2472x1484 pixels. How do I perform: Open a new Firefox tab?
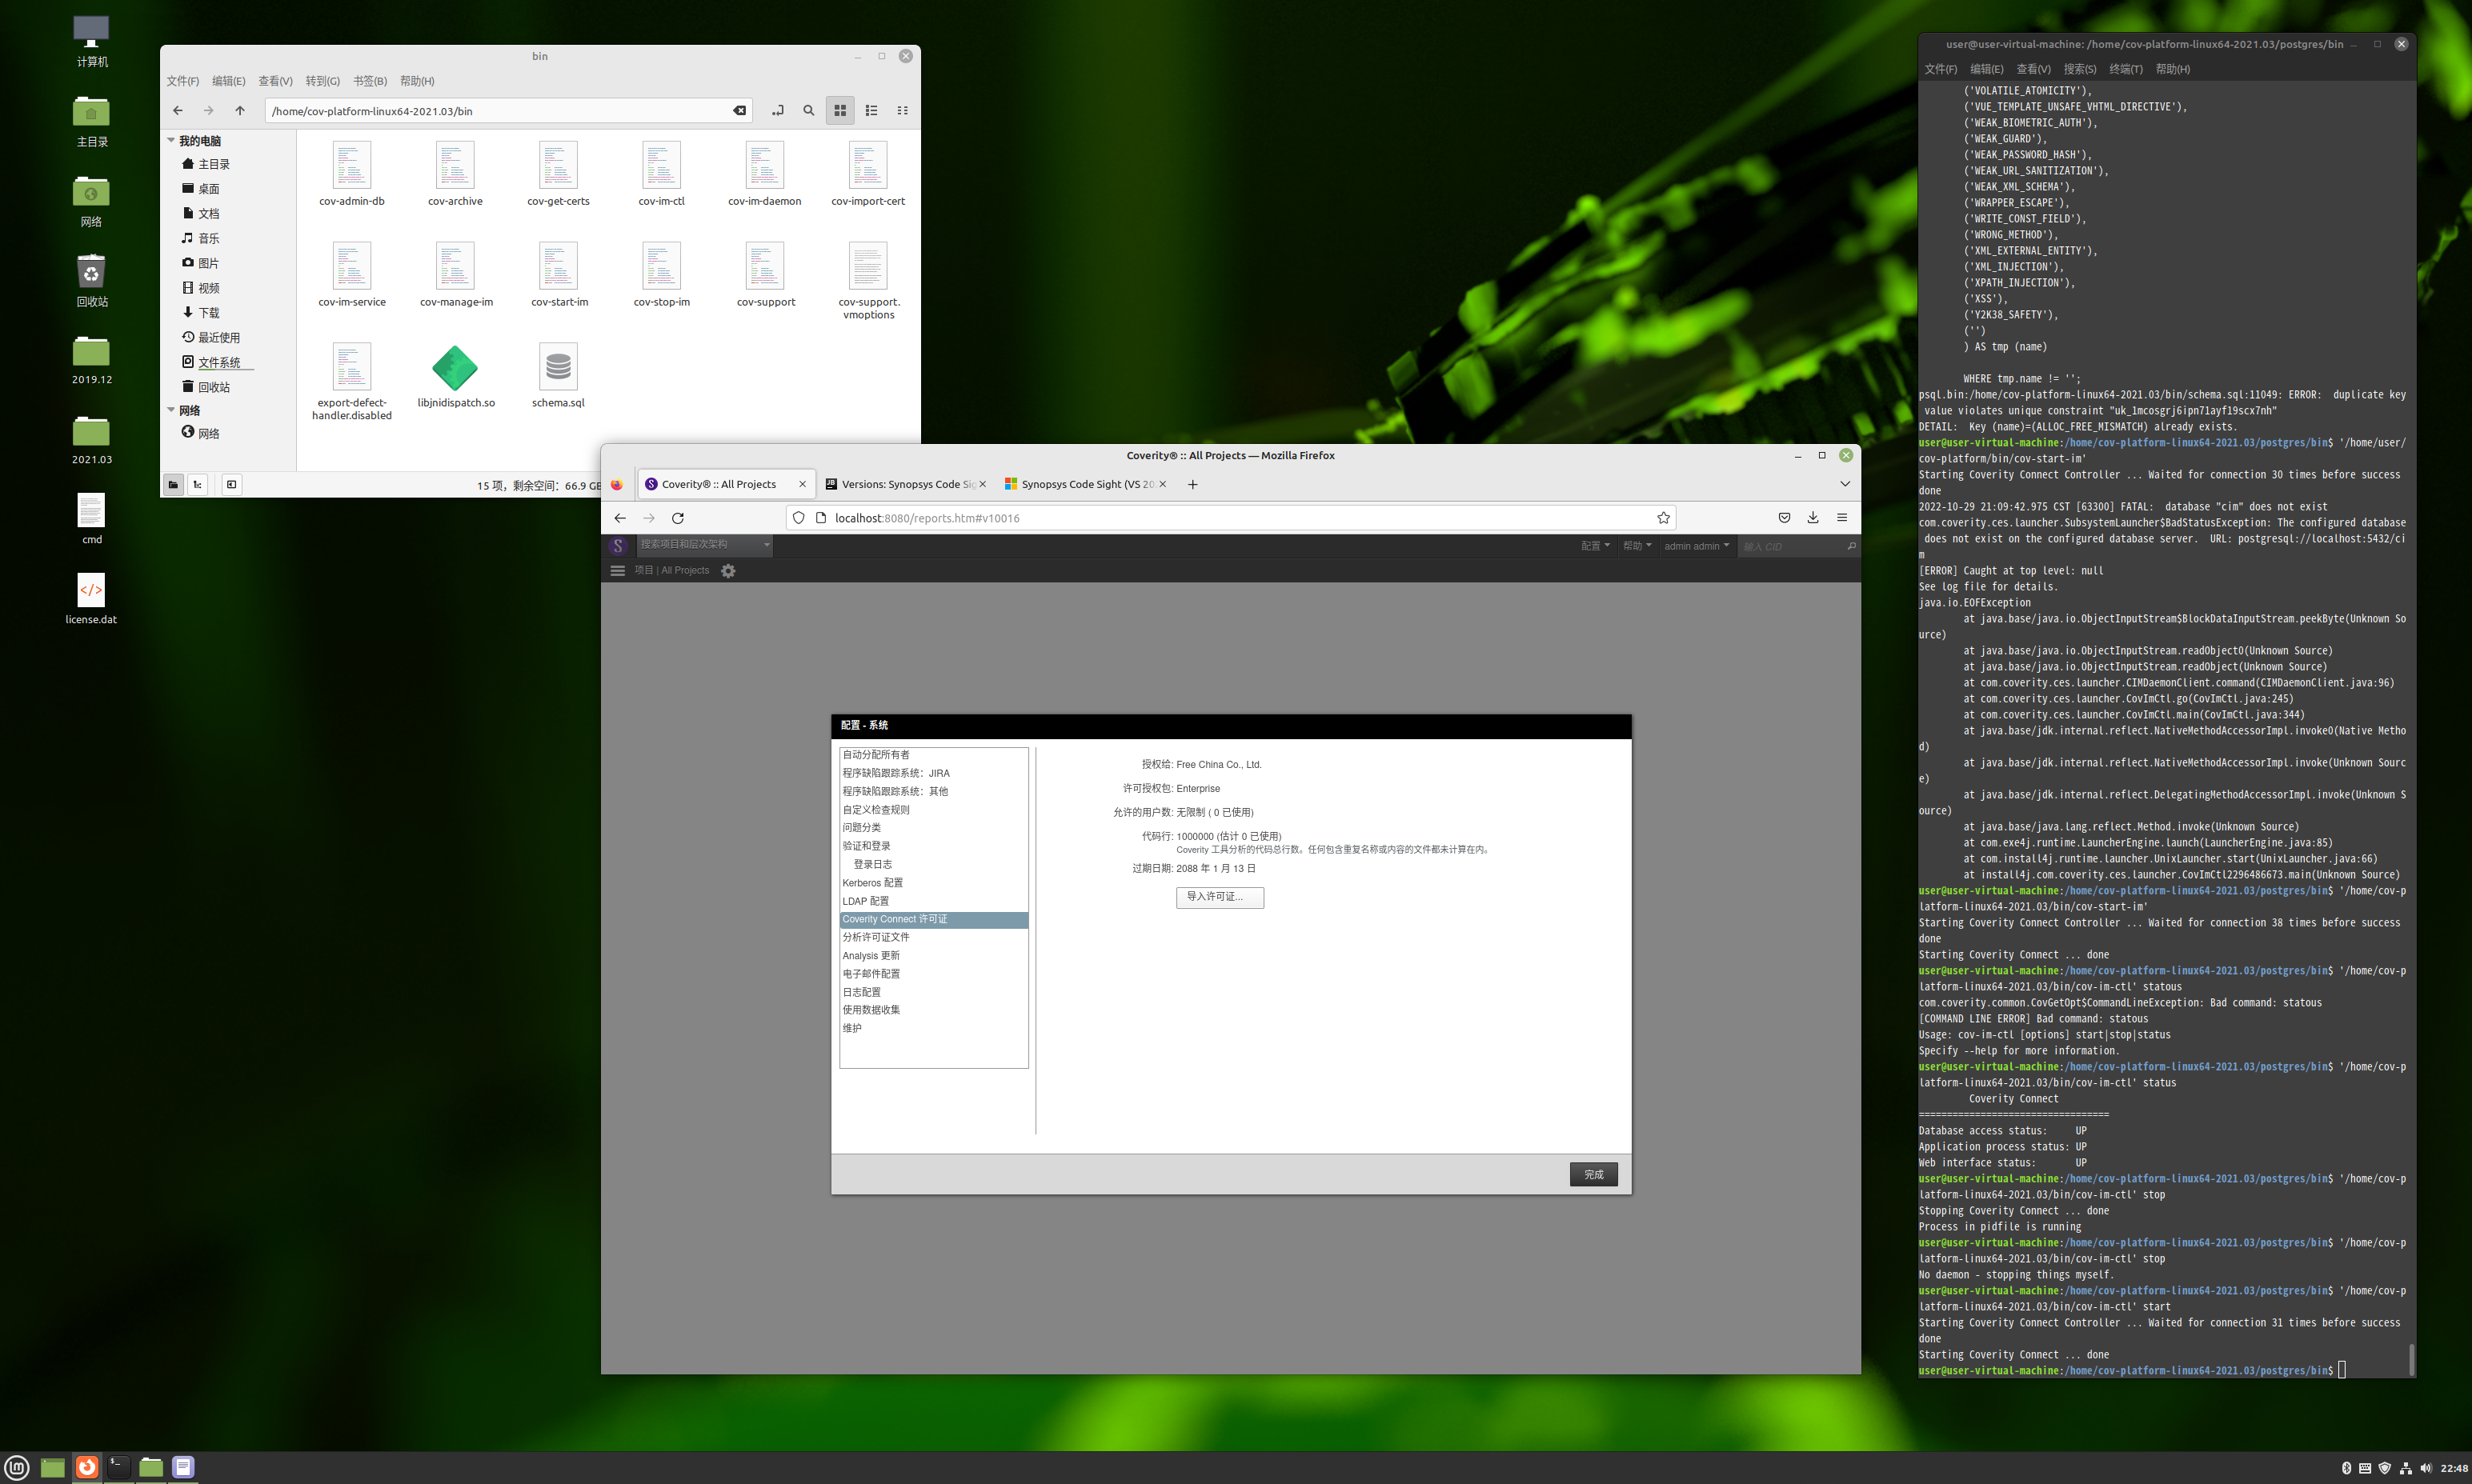pos(1192,484)
